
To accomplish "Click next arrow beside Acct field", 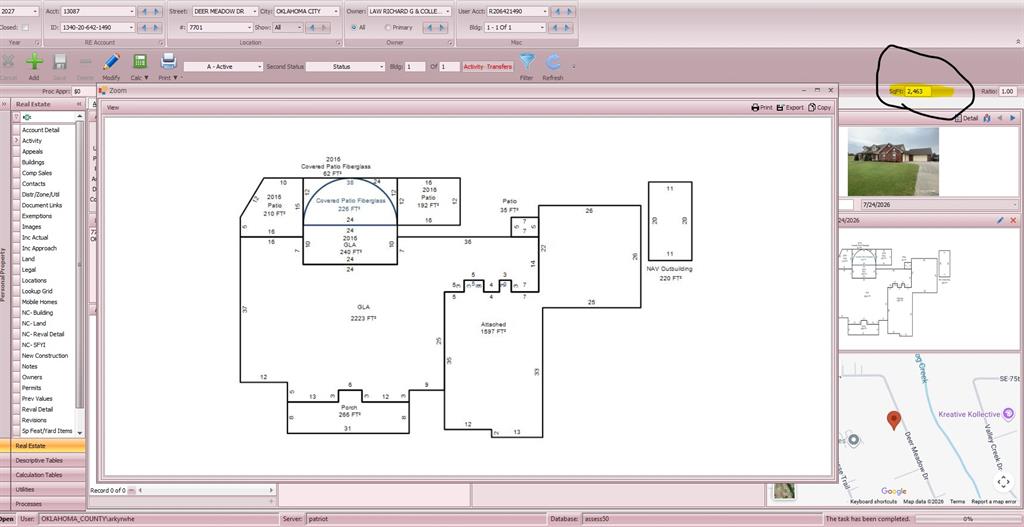I will 156,12.
